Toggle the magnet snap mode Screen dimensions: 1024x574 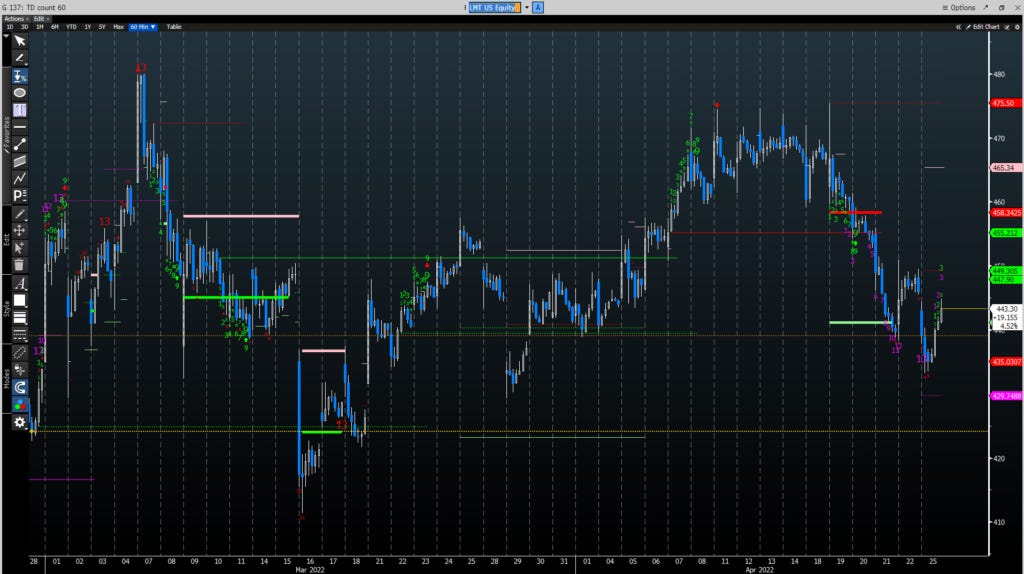20,387
